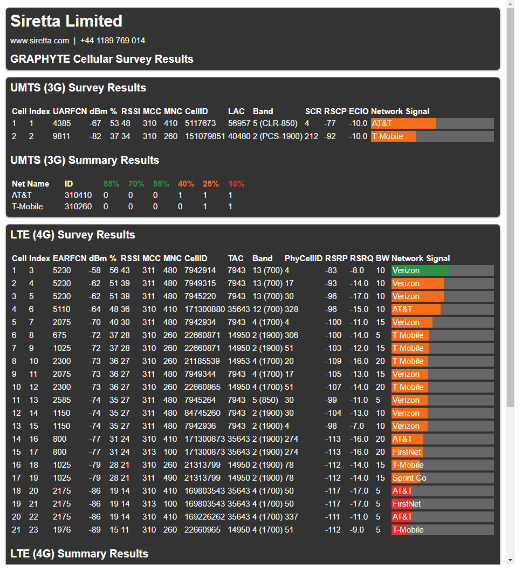The width and height of the screenshot is (521, 576).
Task: Click the RSRQ column header
Action: (362, 258)
